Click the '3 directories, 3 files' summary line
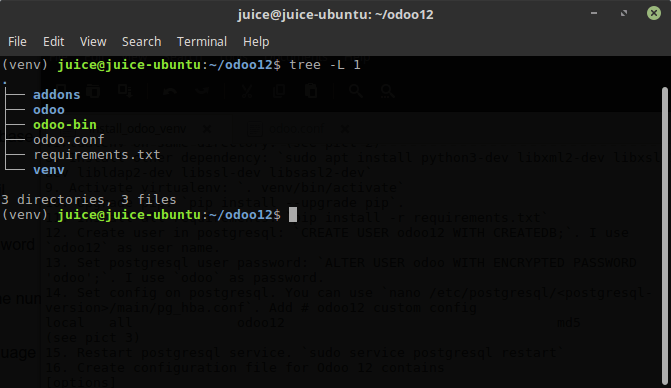671x388 pixels. coord(89,199)
